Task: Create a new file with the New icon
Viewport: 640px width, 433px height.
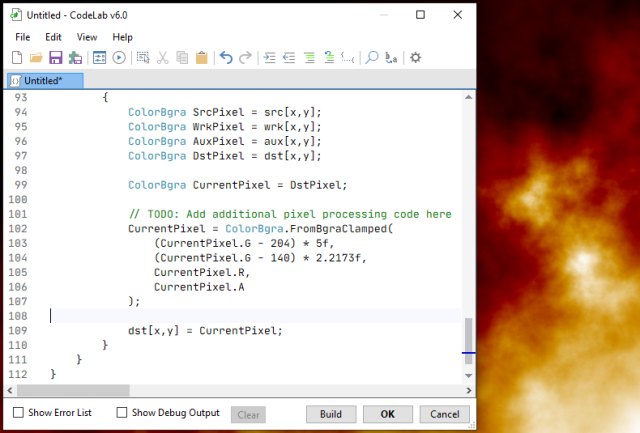Action: [x=17, y=58]
